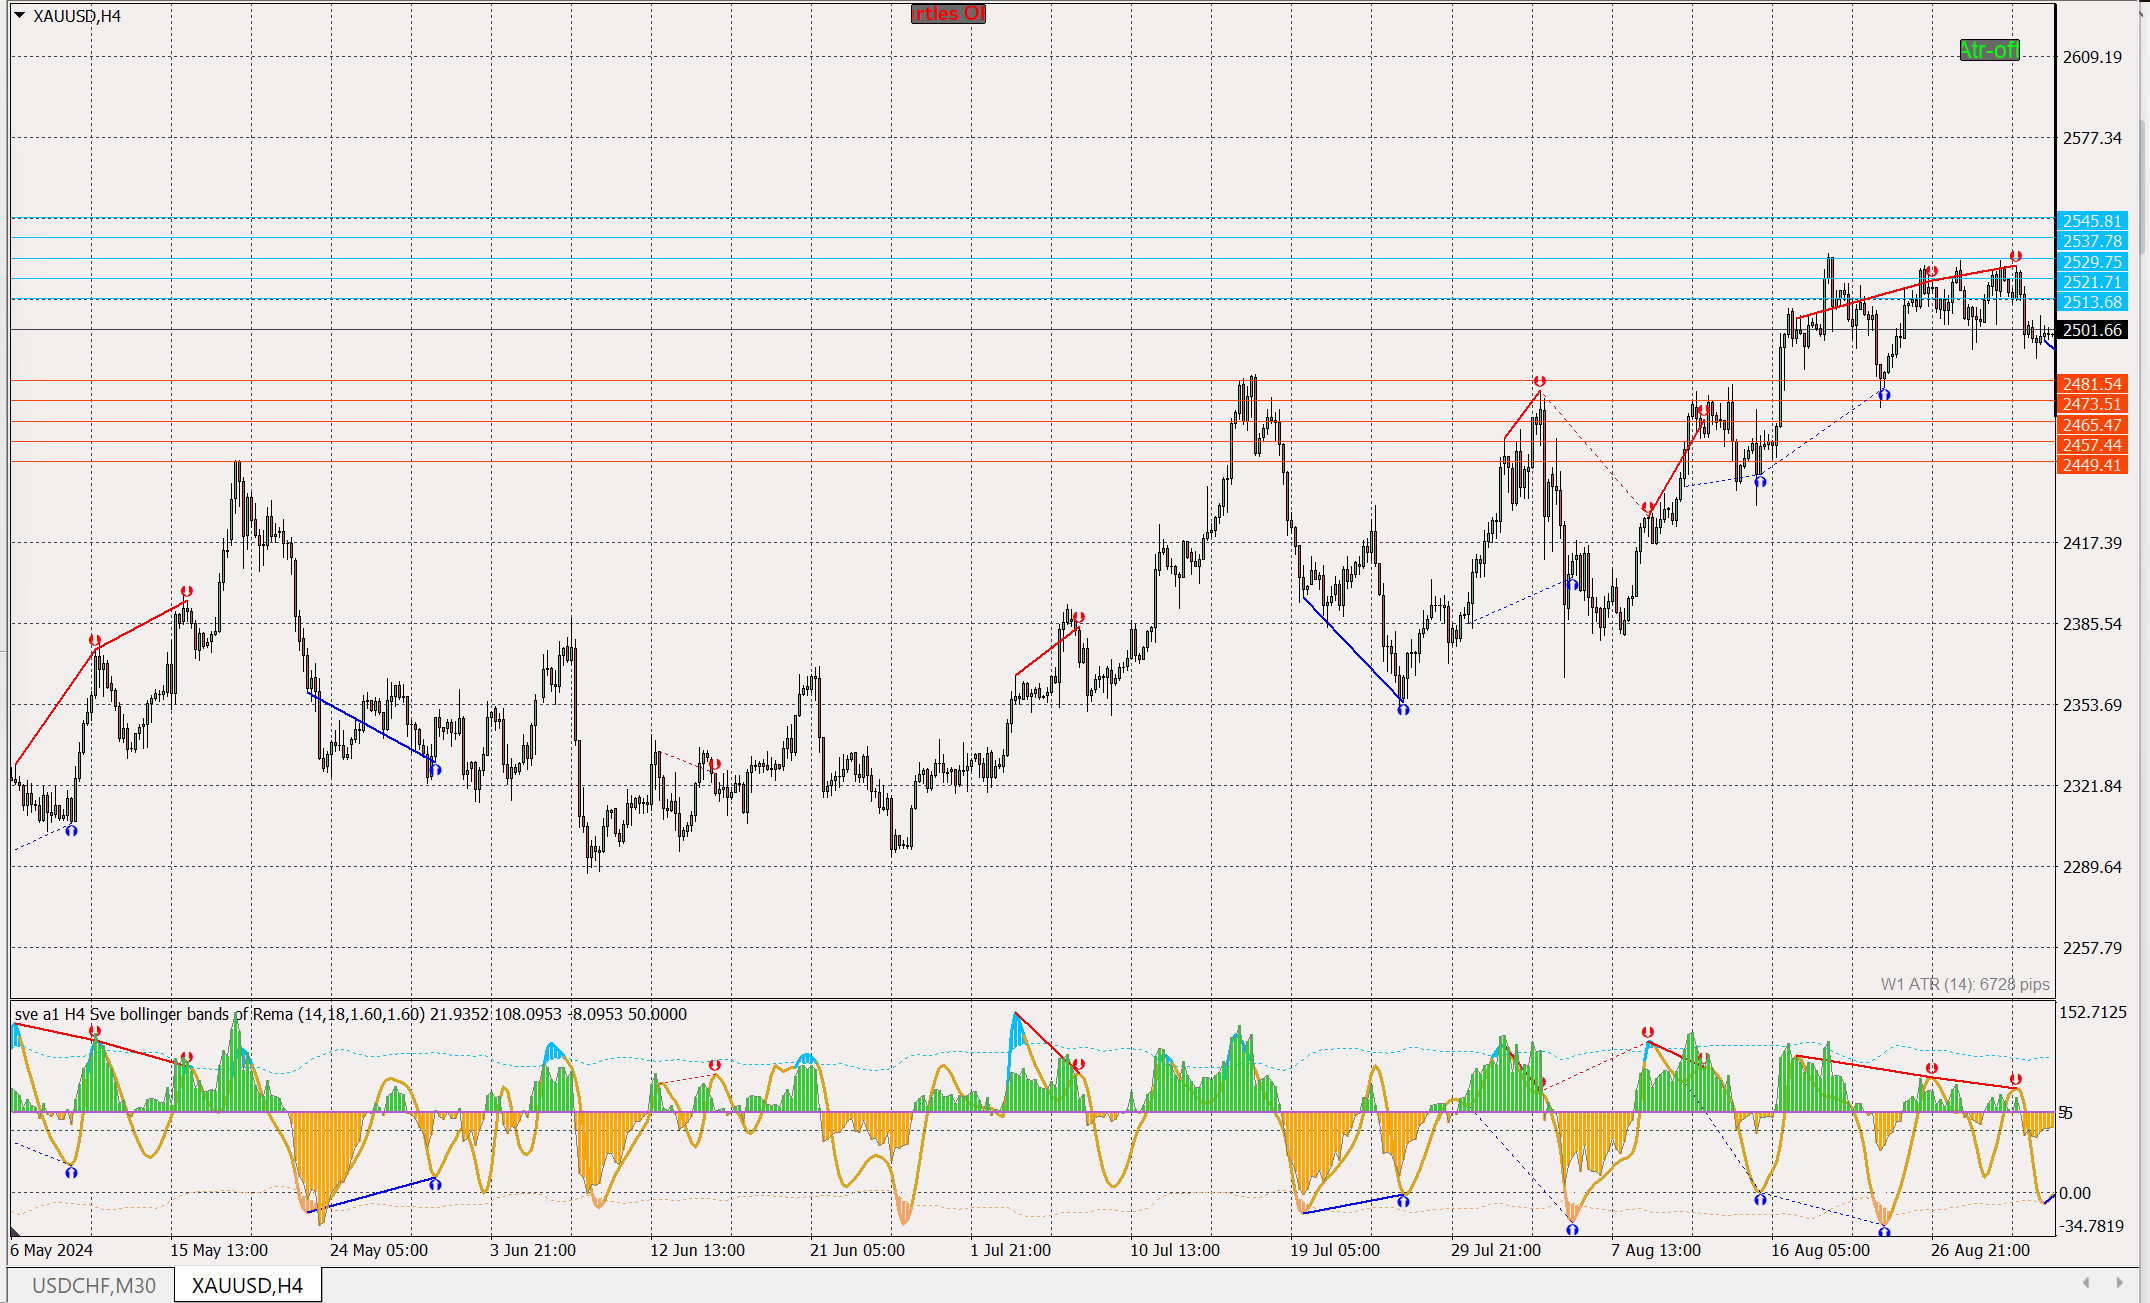
Task: Select the XAUUSD,H4 chart tab
Action: (x=247, y=1285)
